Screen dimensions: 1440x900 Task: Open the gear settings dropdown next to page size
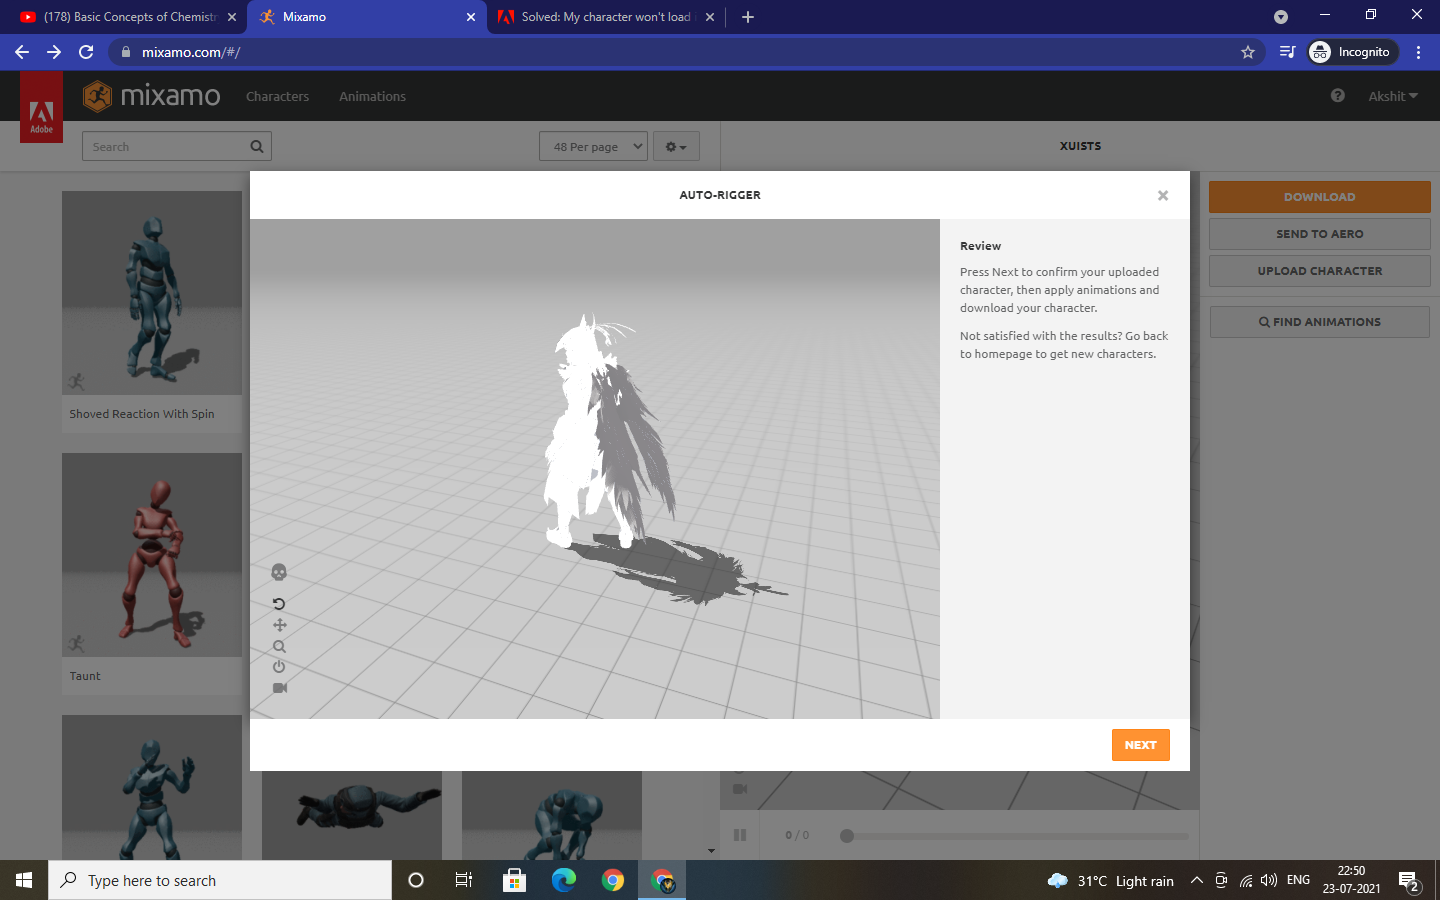(676, 146)
